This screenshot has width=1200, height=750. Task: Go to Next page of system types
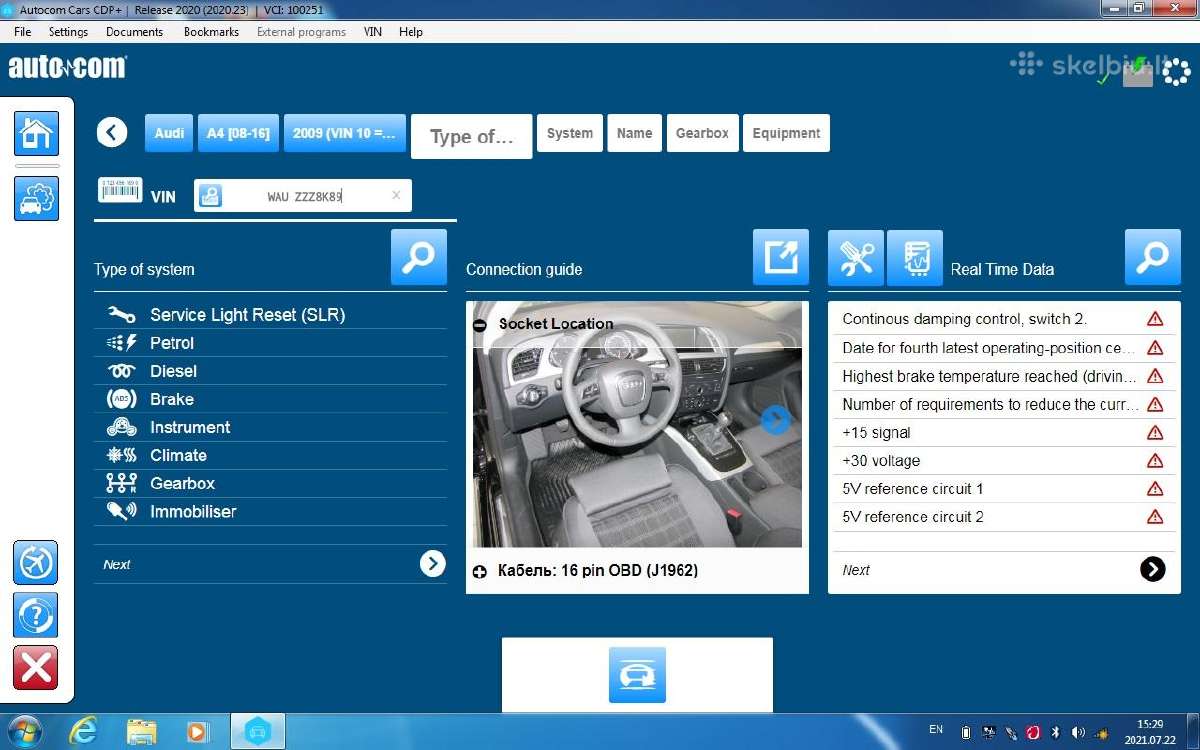click(x=432, y=564)
